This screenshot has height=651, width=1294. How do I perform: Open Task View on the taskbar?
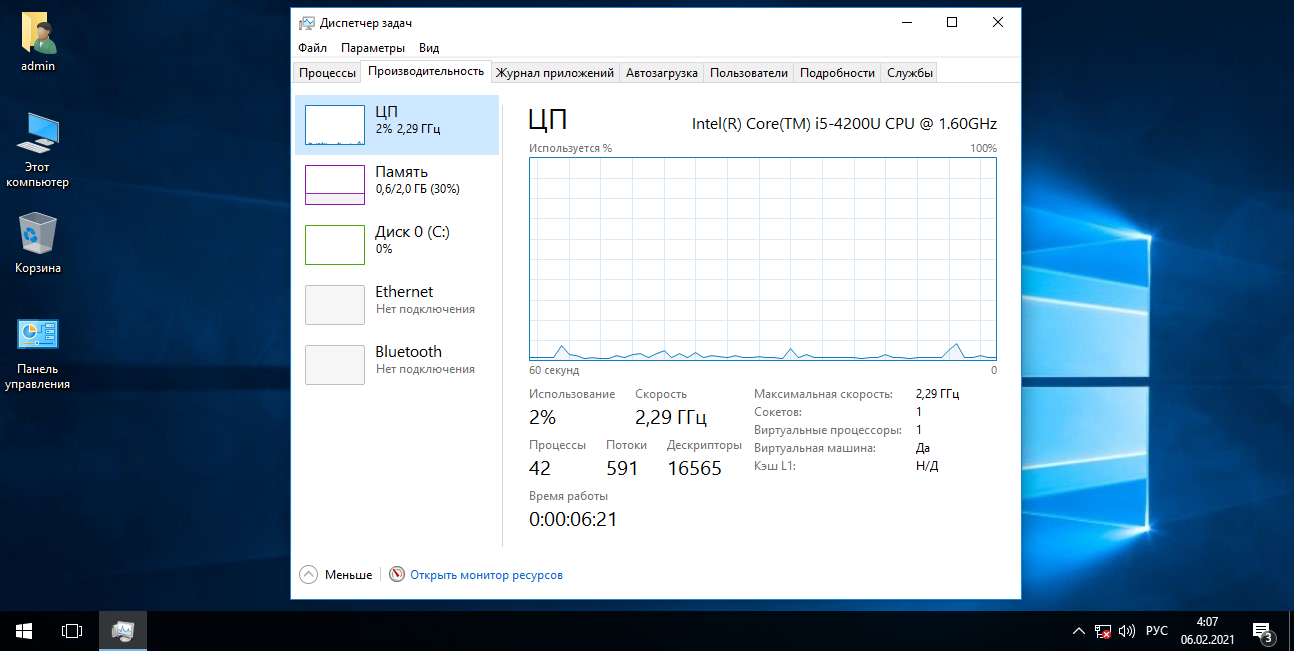(x=72, y=631)
